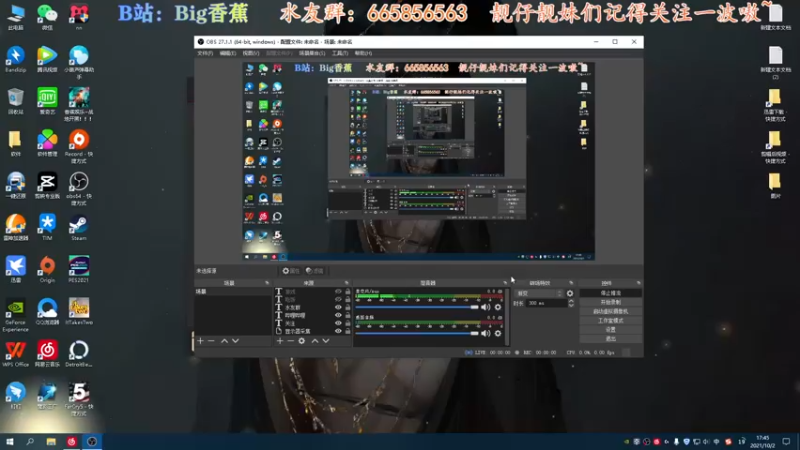Show the hidden first text source in the list
Screen dimensions: 800x450
(x=338, y=292)
